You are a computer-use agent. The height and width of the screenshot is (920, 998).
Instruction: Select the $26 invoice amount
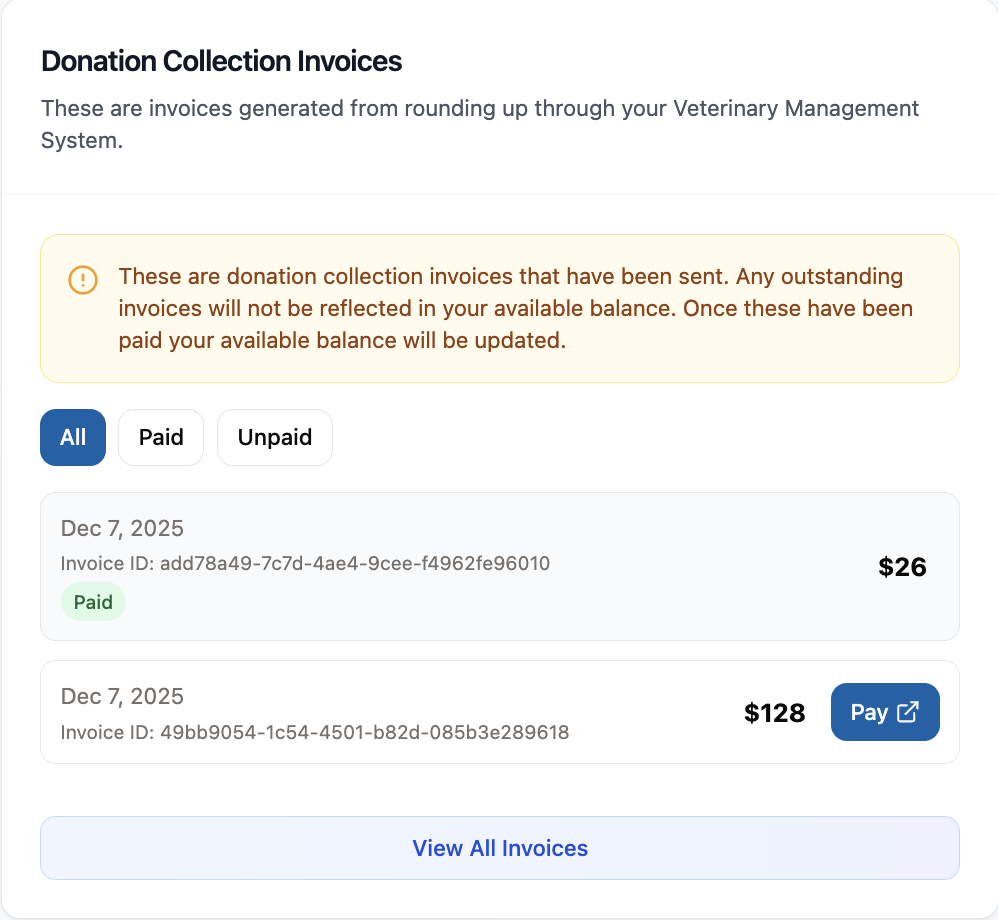pos(902,567)
